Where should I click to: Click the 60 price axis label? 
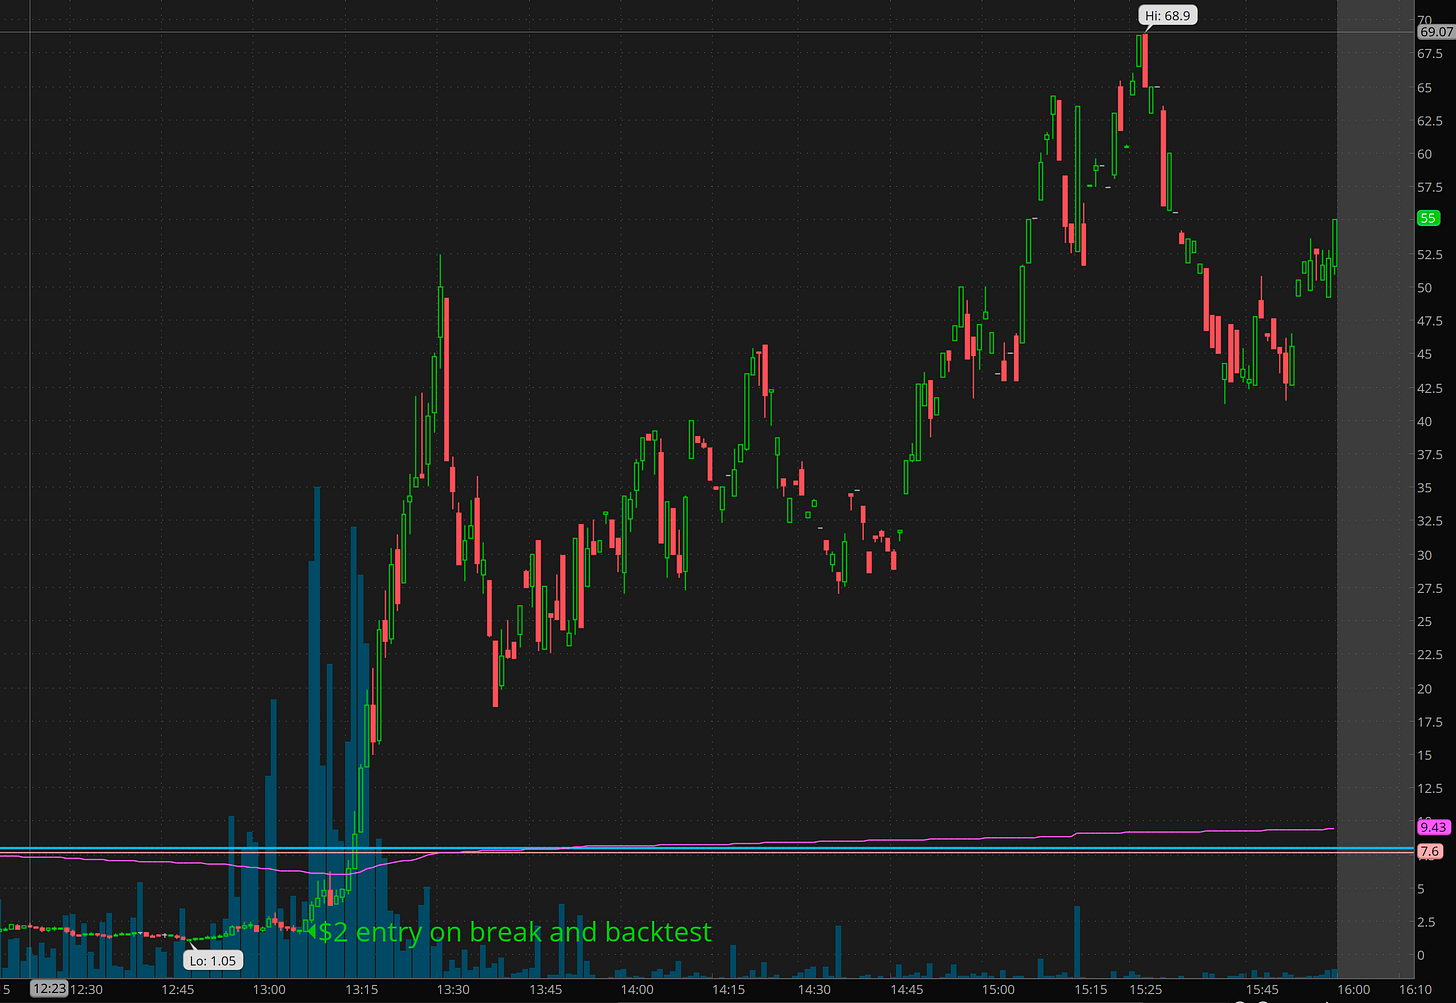coord(1424,154)
